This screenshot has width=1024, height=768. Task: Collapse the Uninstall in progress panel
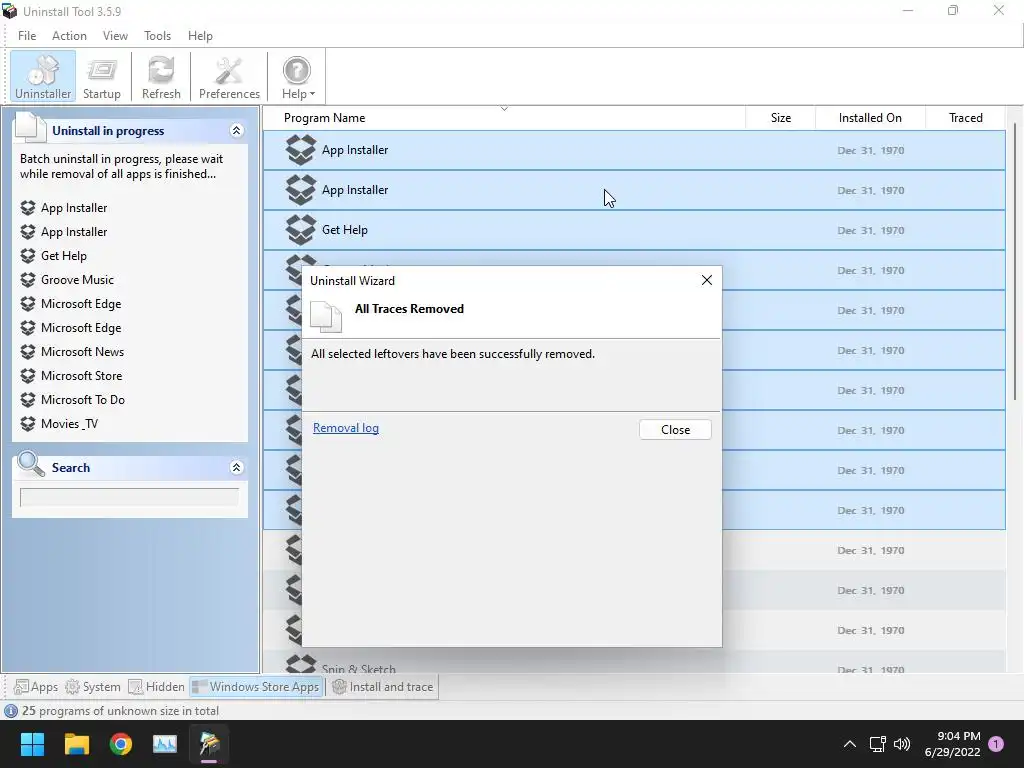click(x=236, y=131)
